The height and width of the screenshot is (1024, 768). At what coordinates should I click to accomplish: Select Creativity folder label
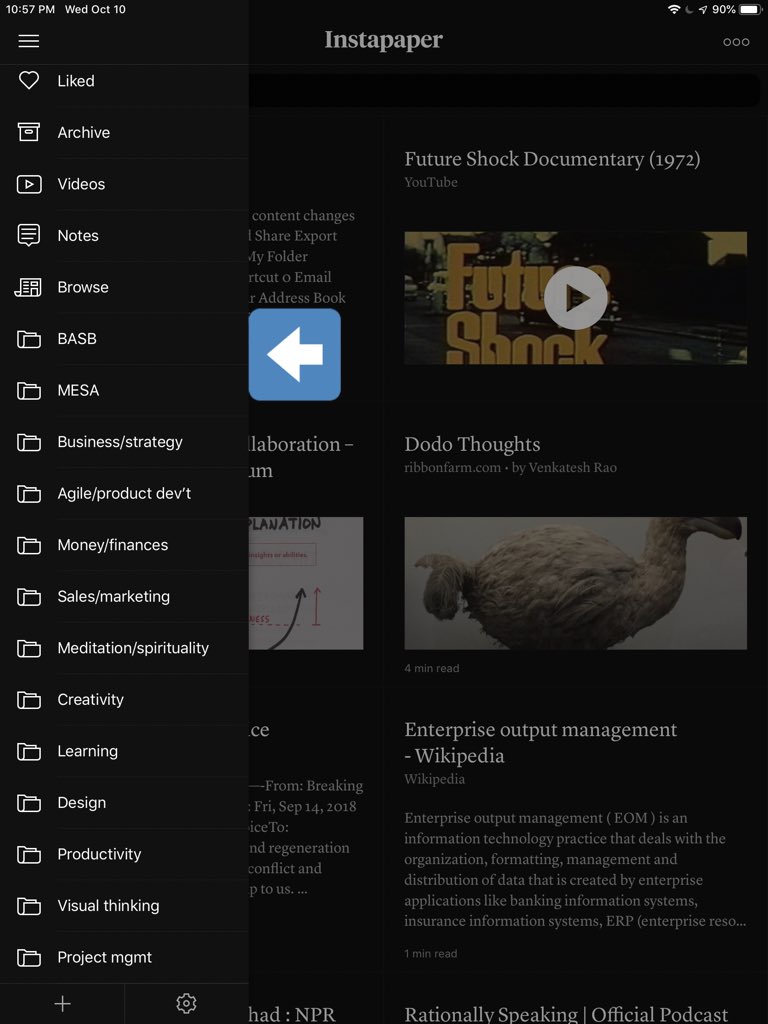[x=91, y=700]
